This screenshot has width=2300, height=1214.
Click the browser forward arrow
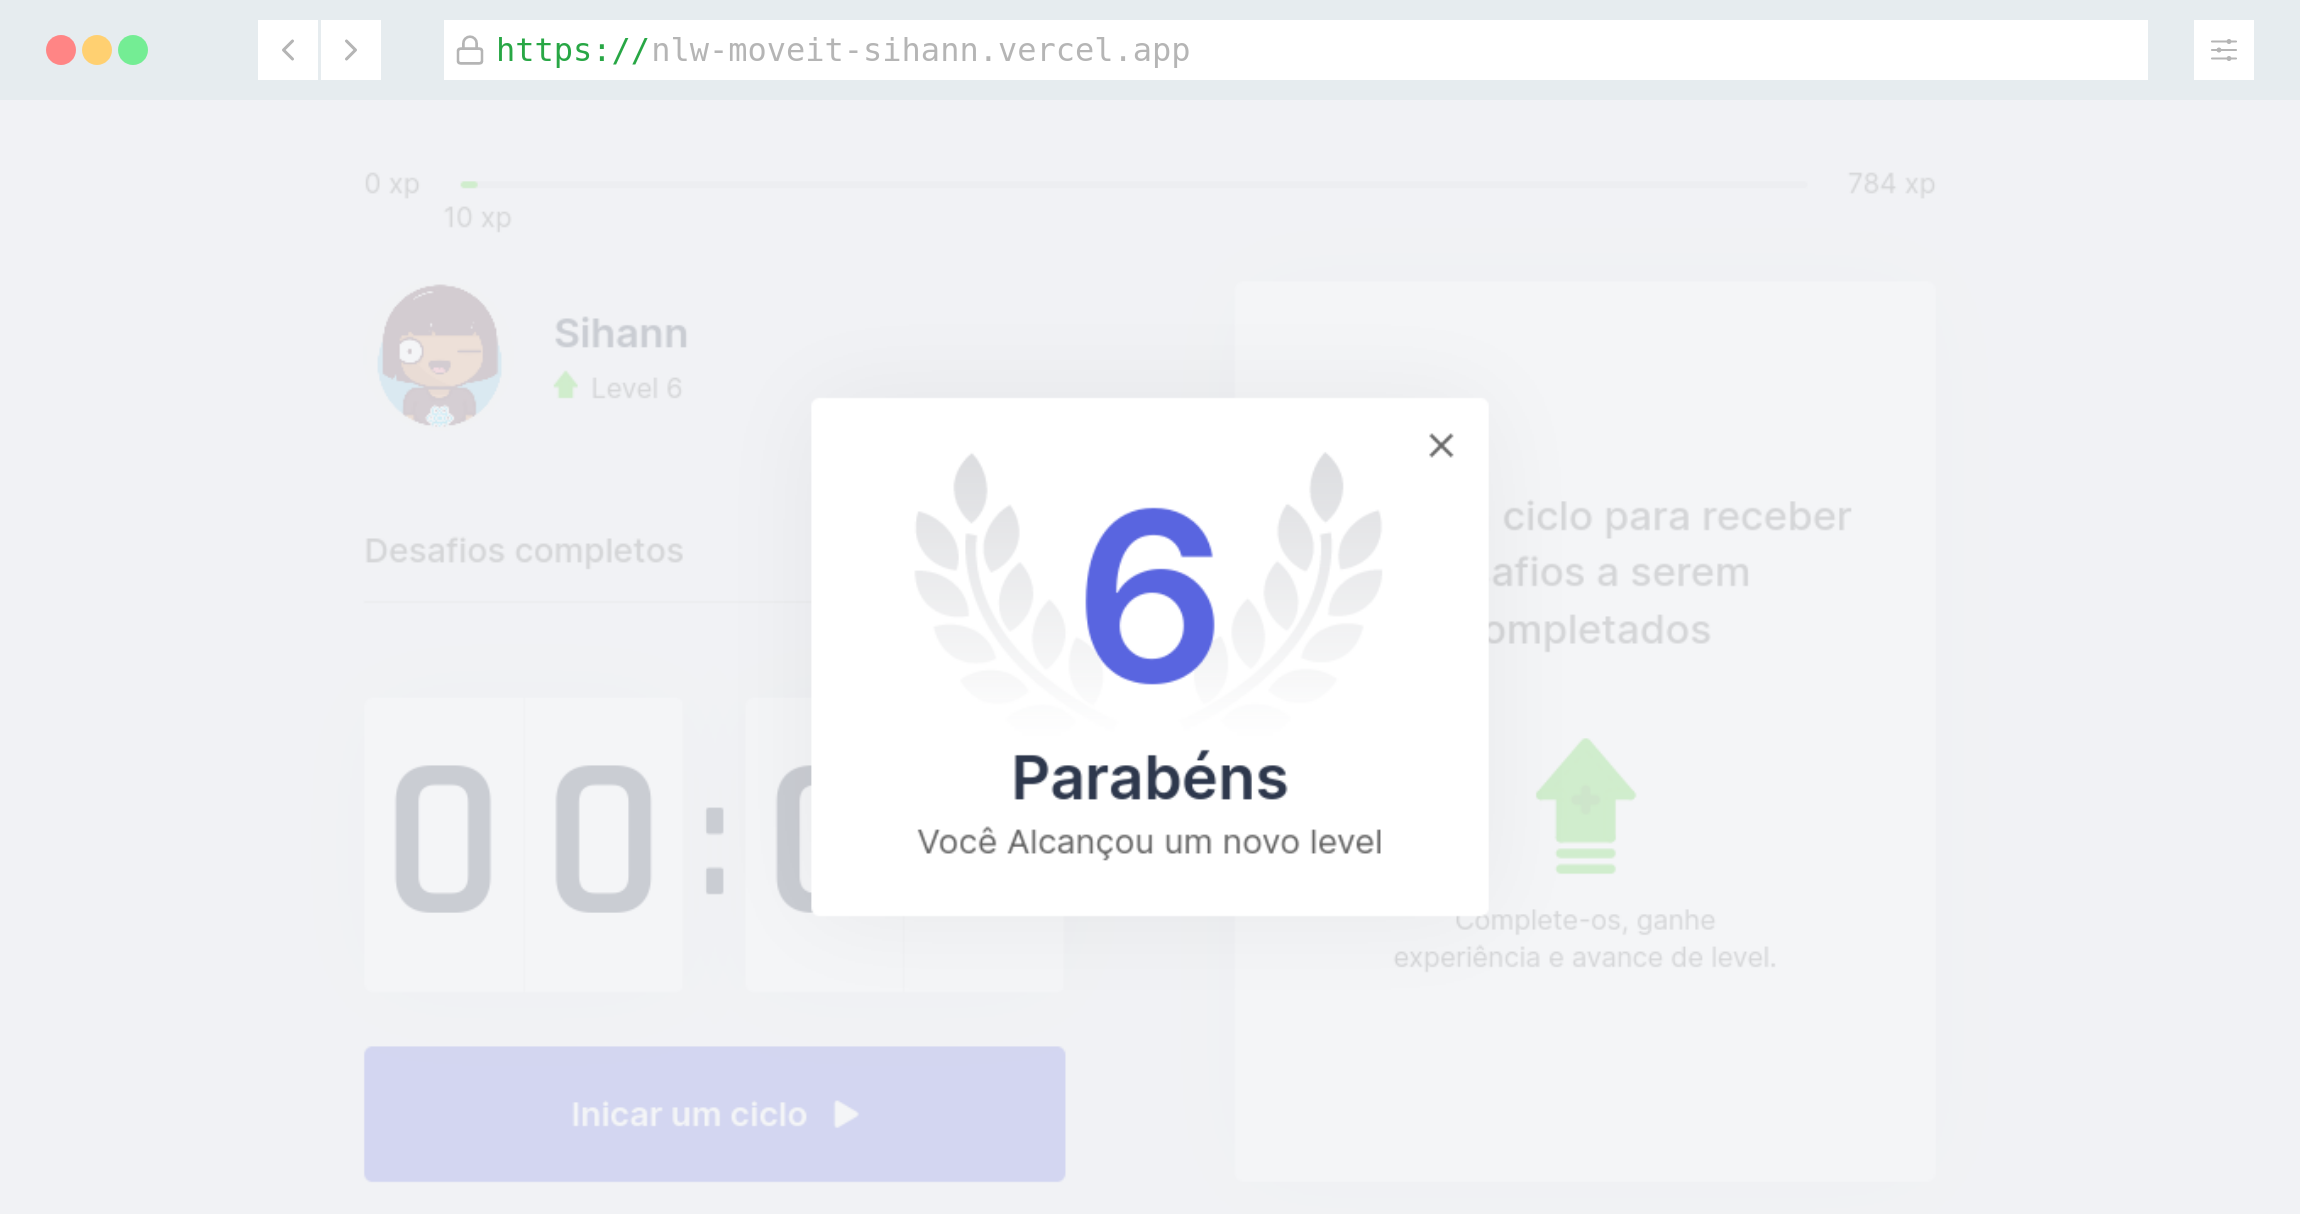(x=350, y=50)
